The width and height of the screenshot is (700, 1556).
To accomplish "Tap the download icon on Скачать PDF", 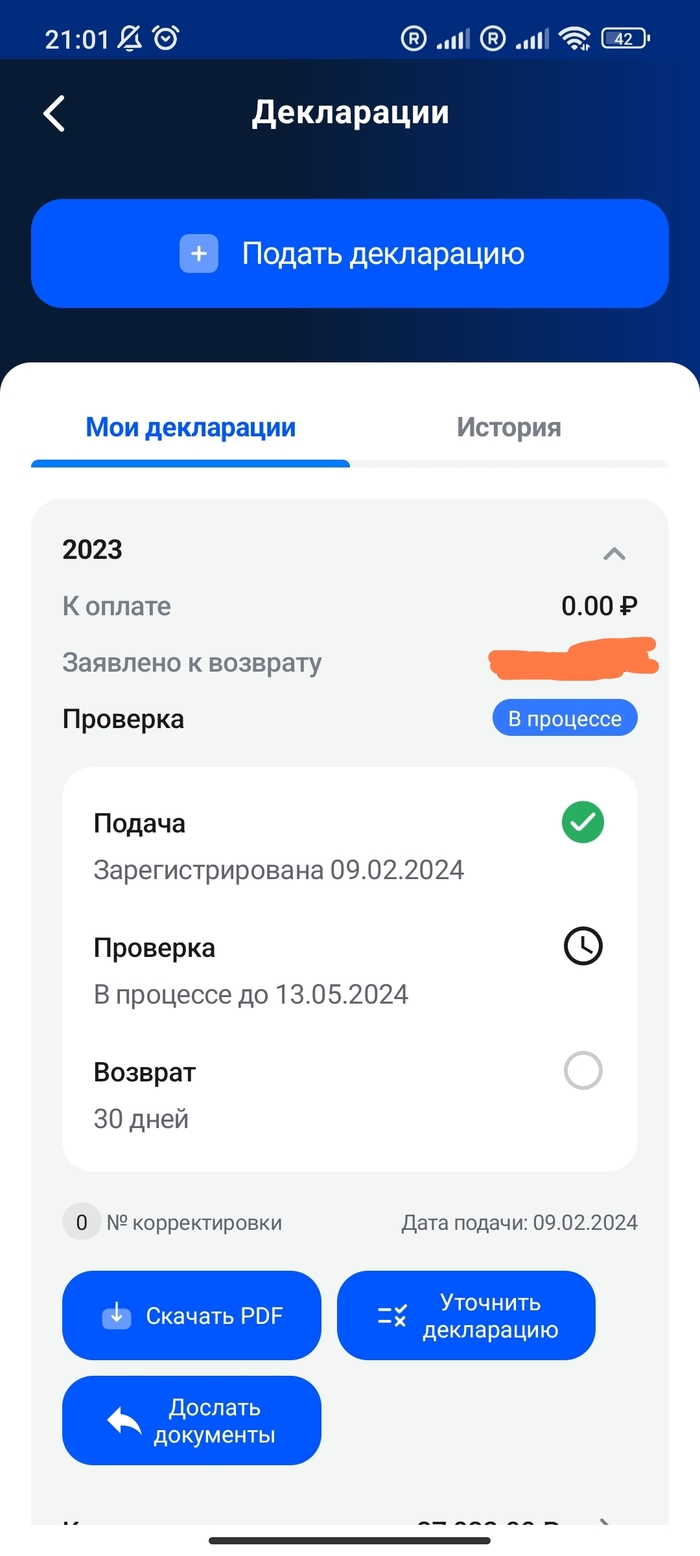I will pyautogui.click(x=117, y=1315).
